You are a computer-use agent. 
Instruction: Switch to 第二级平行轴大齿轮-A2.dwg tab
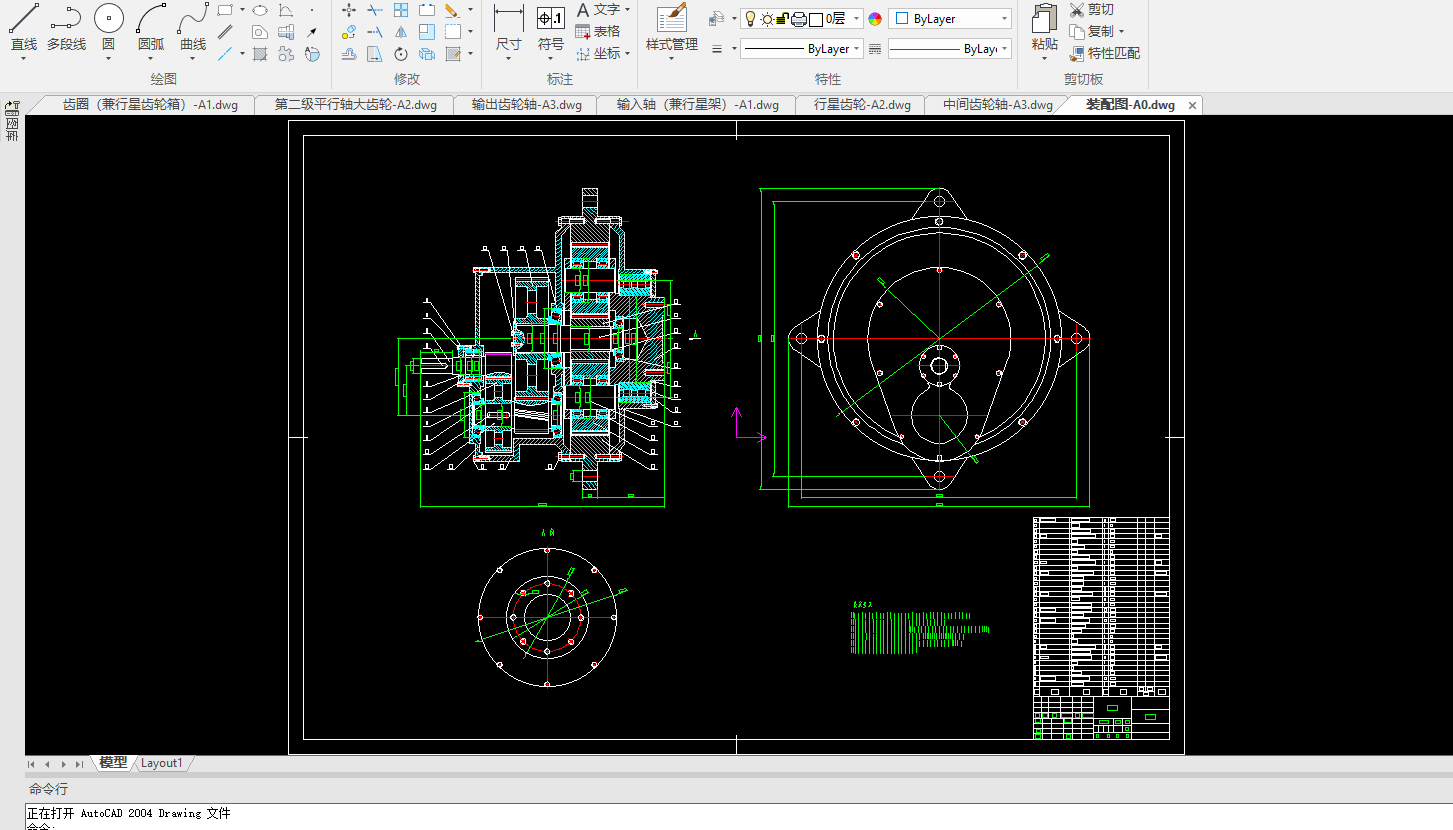click(x=356, y=104)
